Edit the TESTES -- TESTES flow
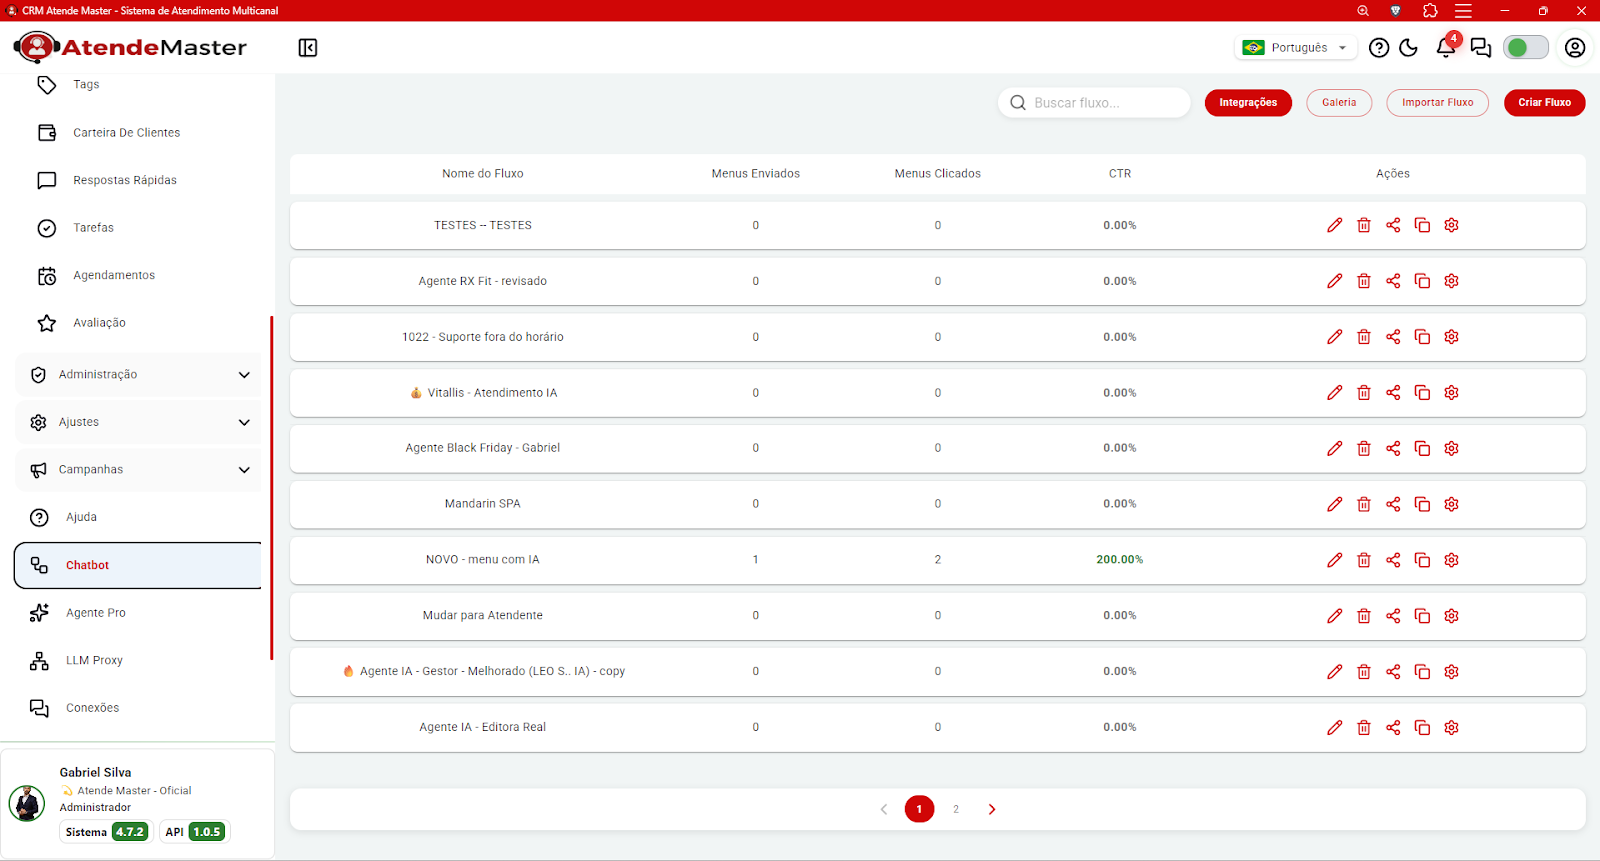Image resolution: width=1600 pixels, height=861 pixels. coord(1334,225)
